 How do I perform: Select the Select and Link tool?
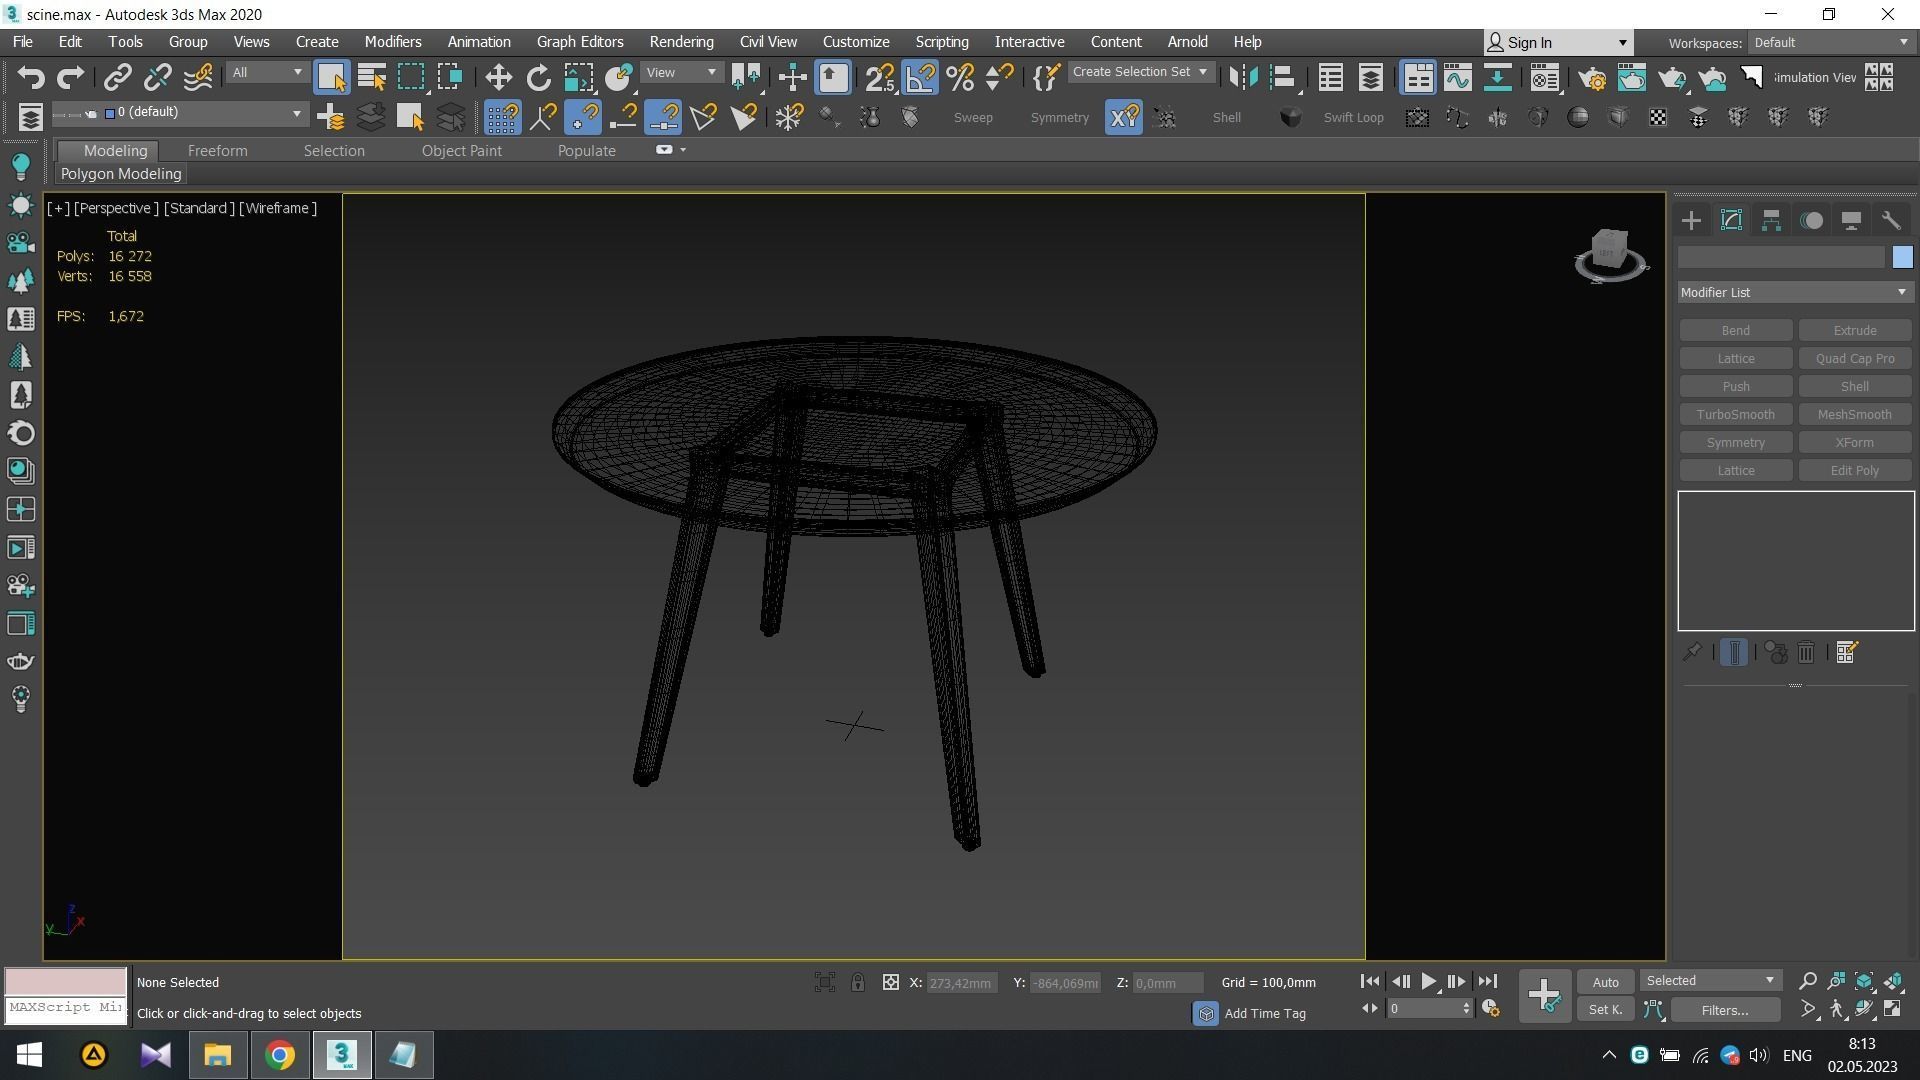point(118,77)
